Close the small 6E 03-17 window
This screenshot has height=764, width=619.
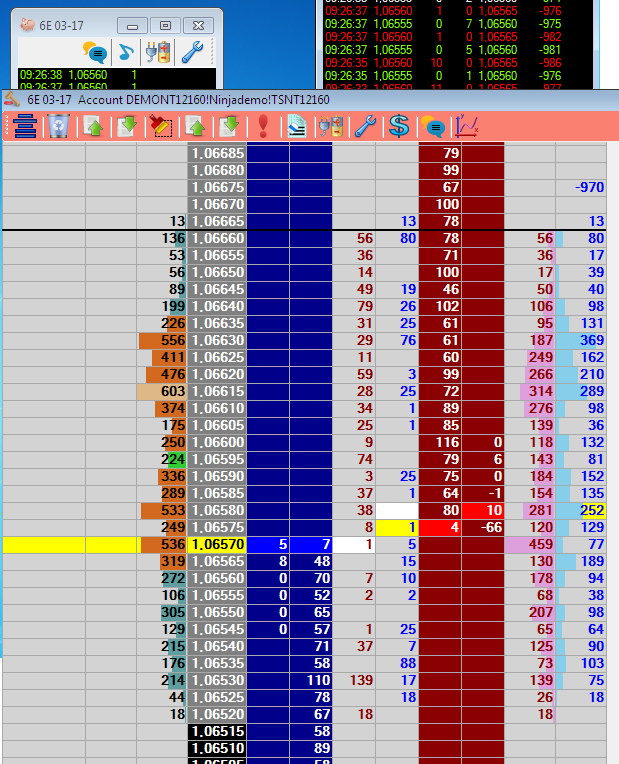tap(198, 25)
